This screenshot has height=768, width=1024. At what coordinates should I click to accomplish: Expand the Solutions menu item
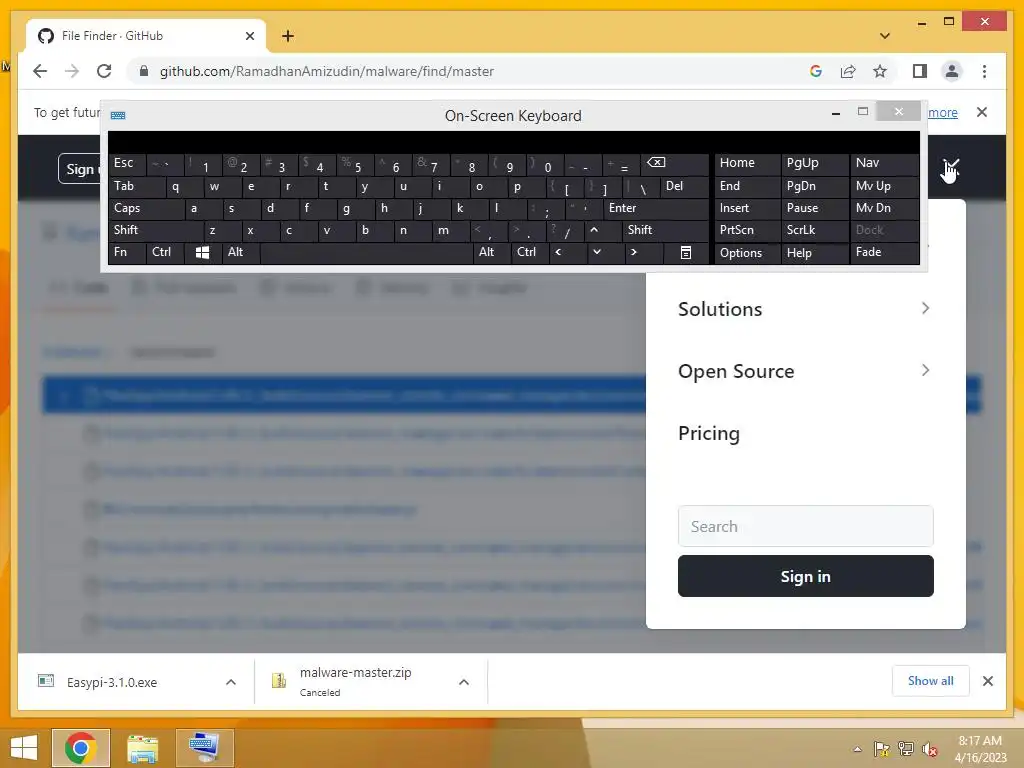click(805, 309)
